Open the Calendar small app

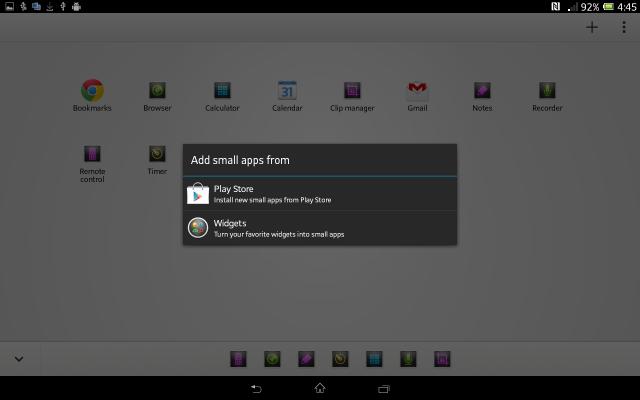[x=287, y=96]
